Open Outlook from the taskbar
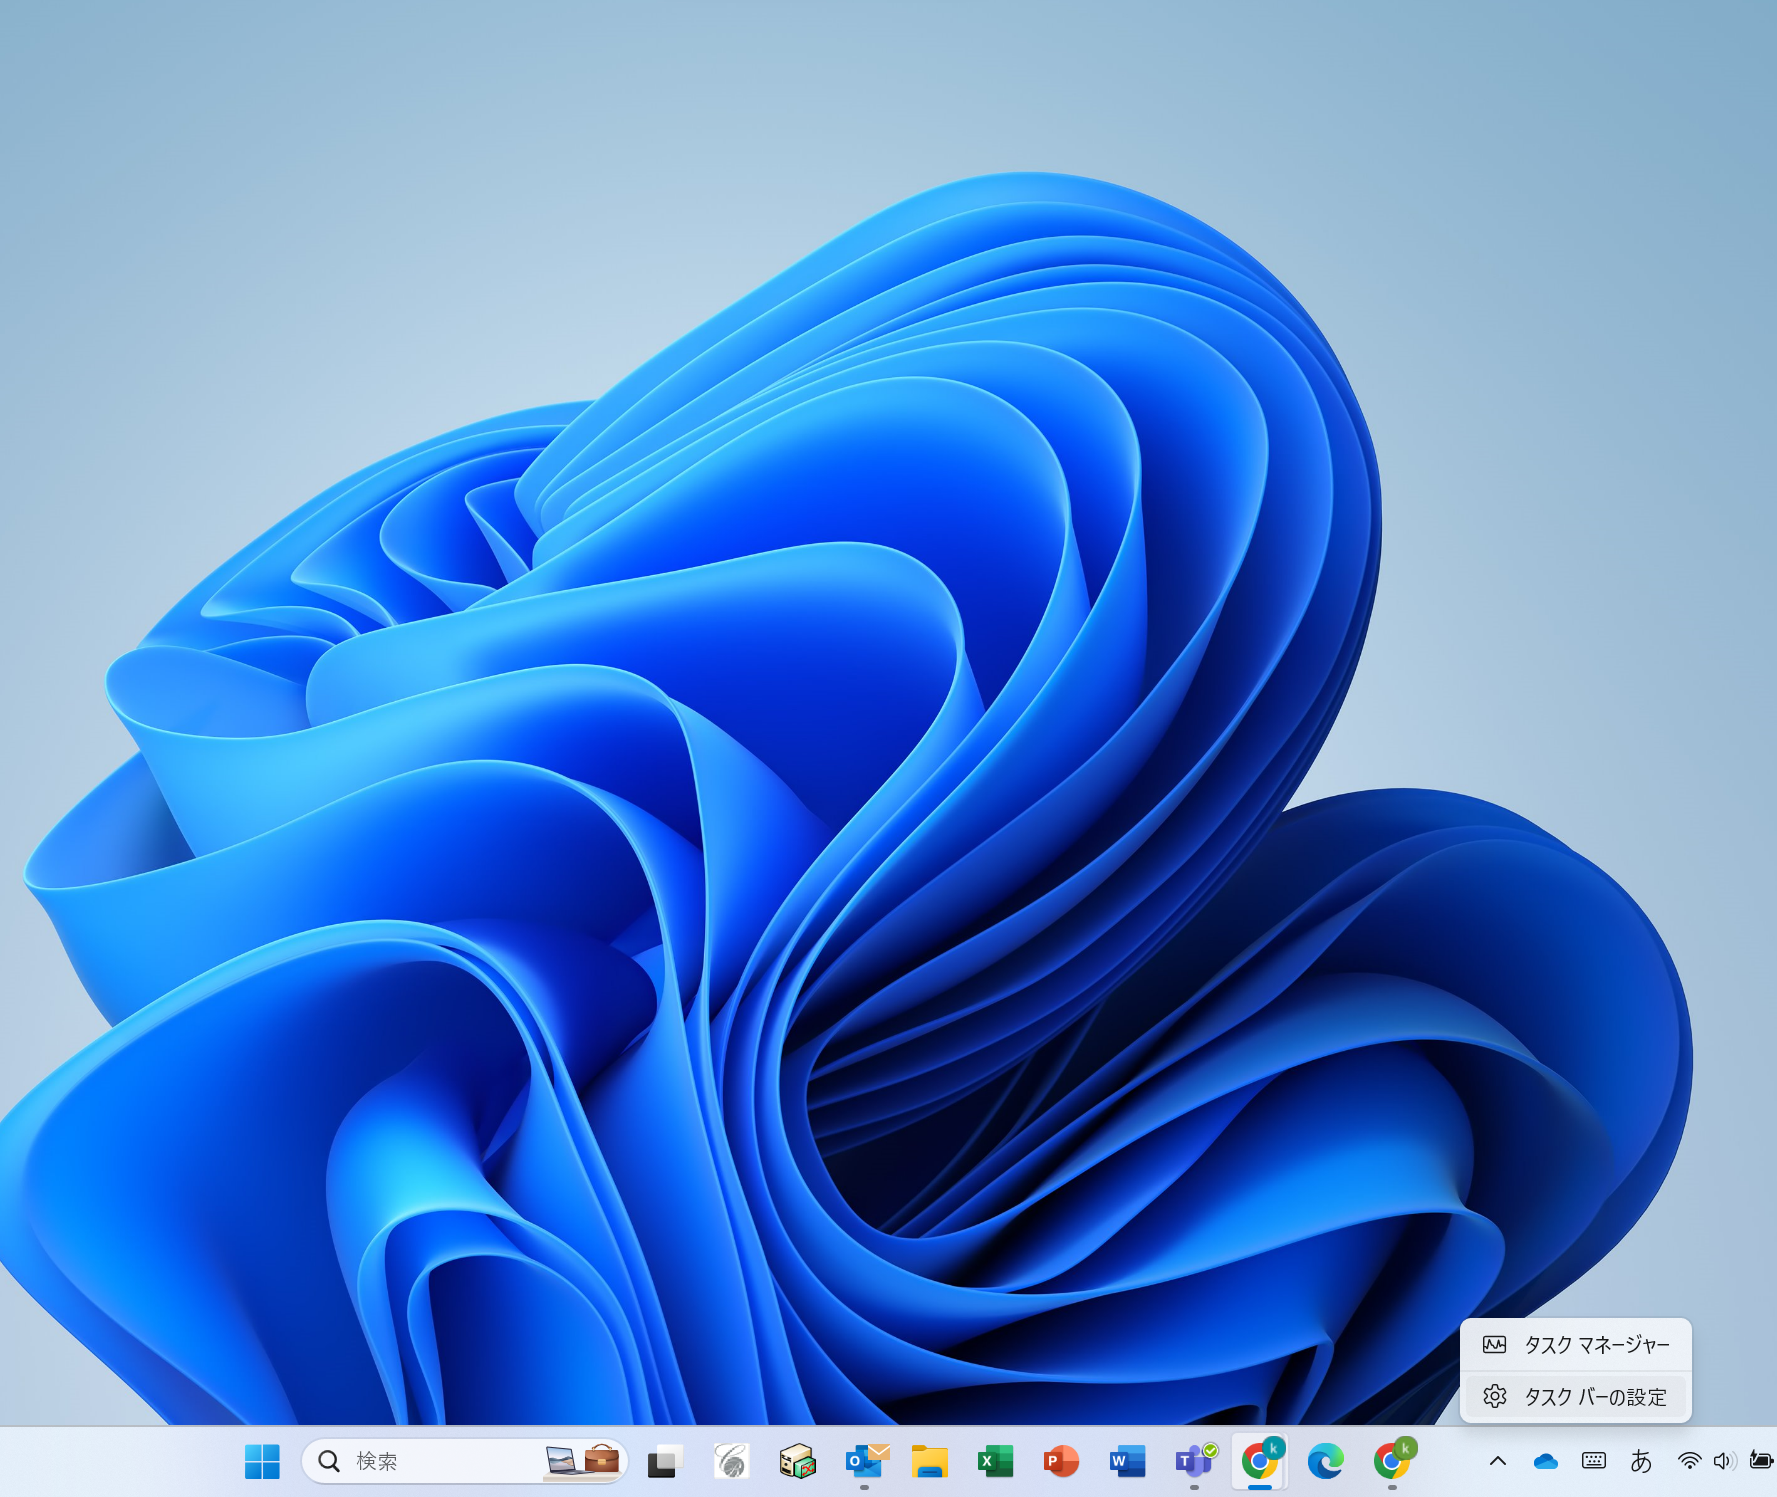The height and width of the screenshot is (1497, 1777). 864,1462
